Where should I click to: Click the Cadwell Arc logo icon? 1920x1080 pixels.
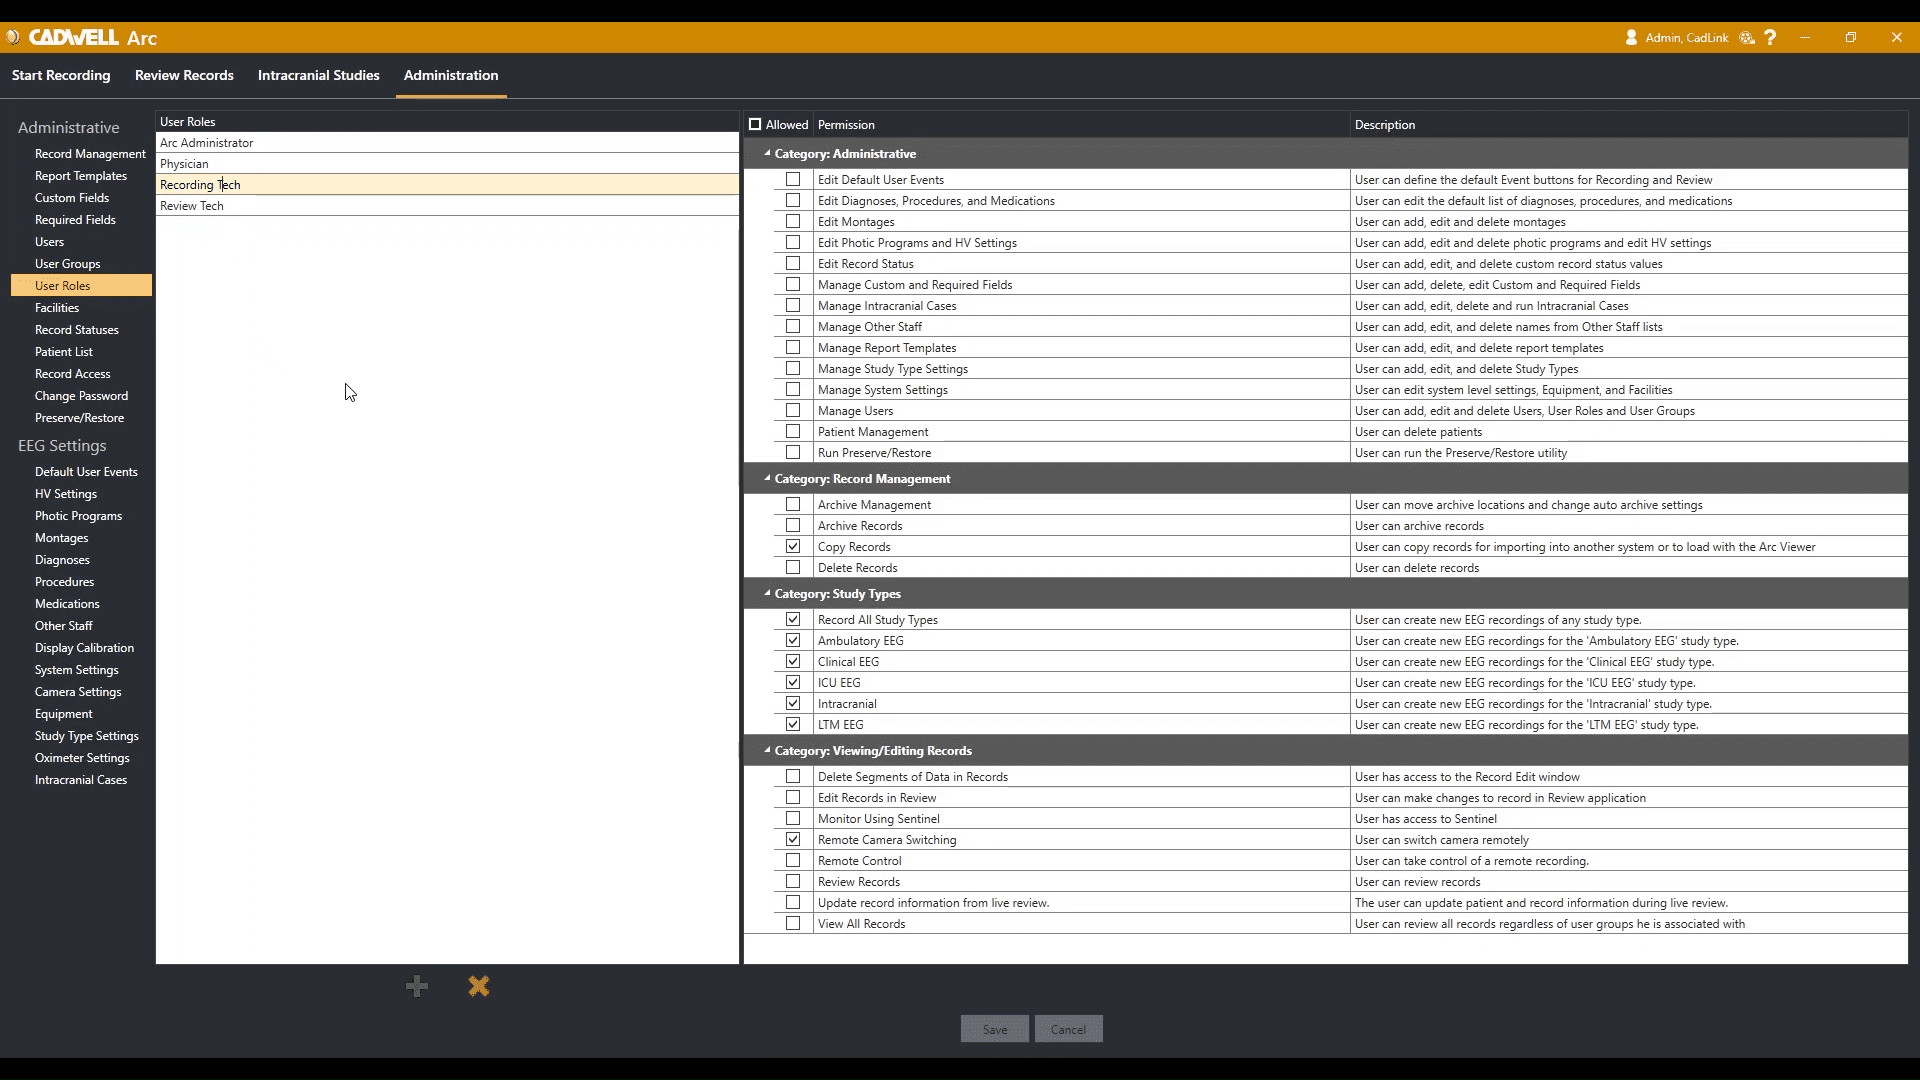click(x=13, y=38)
